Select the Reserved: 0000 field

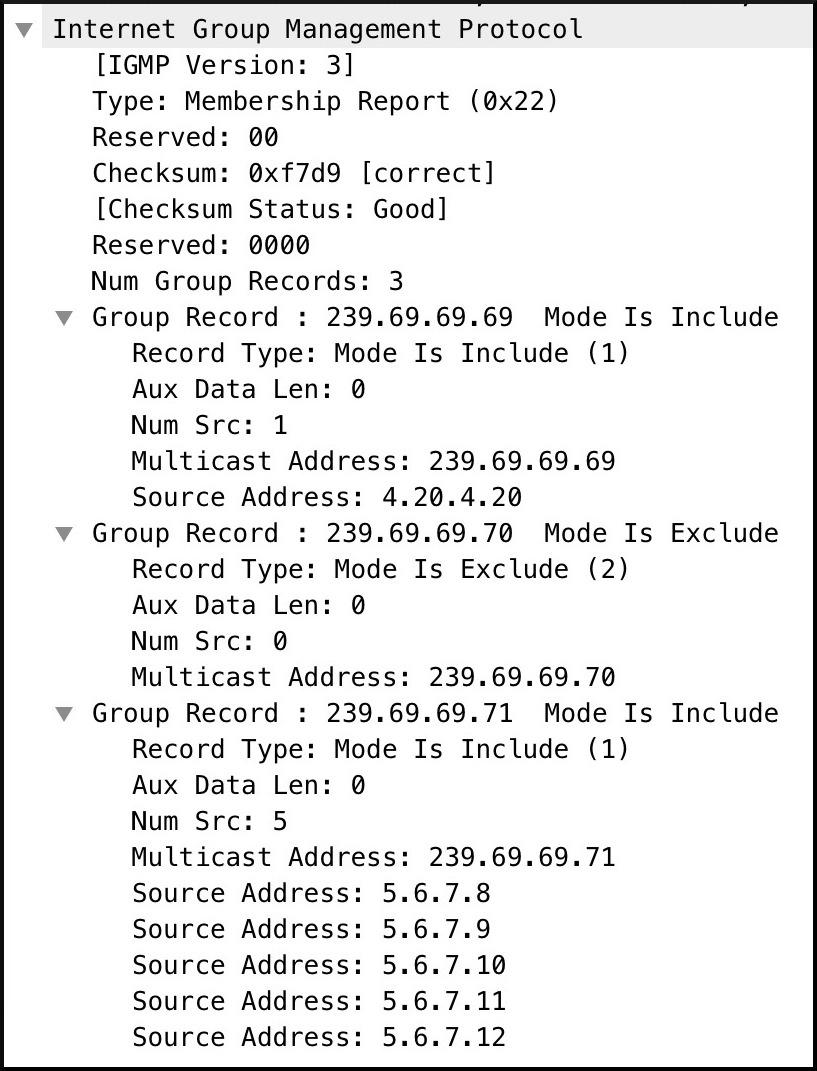(201, 246)
